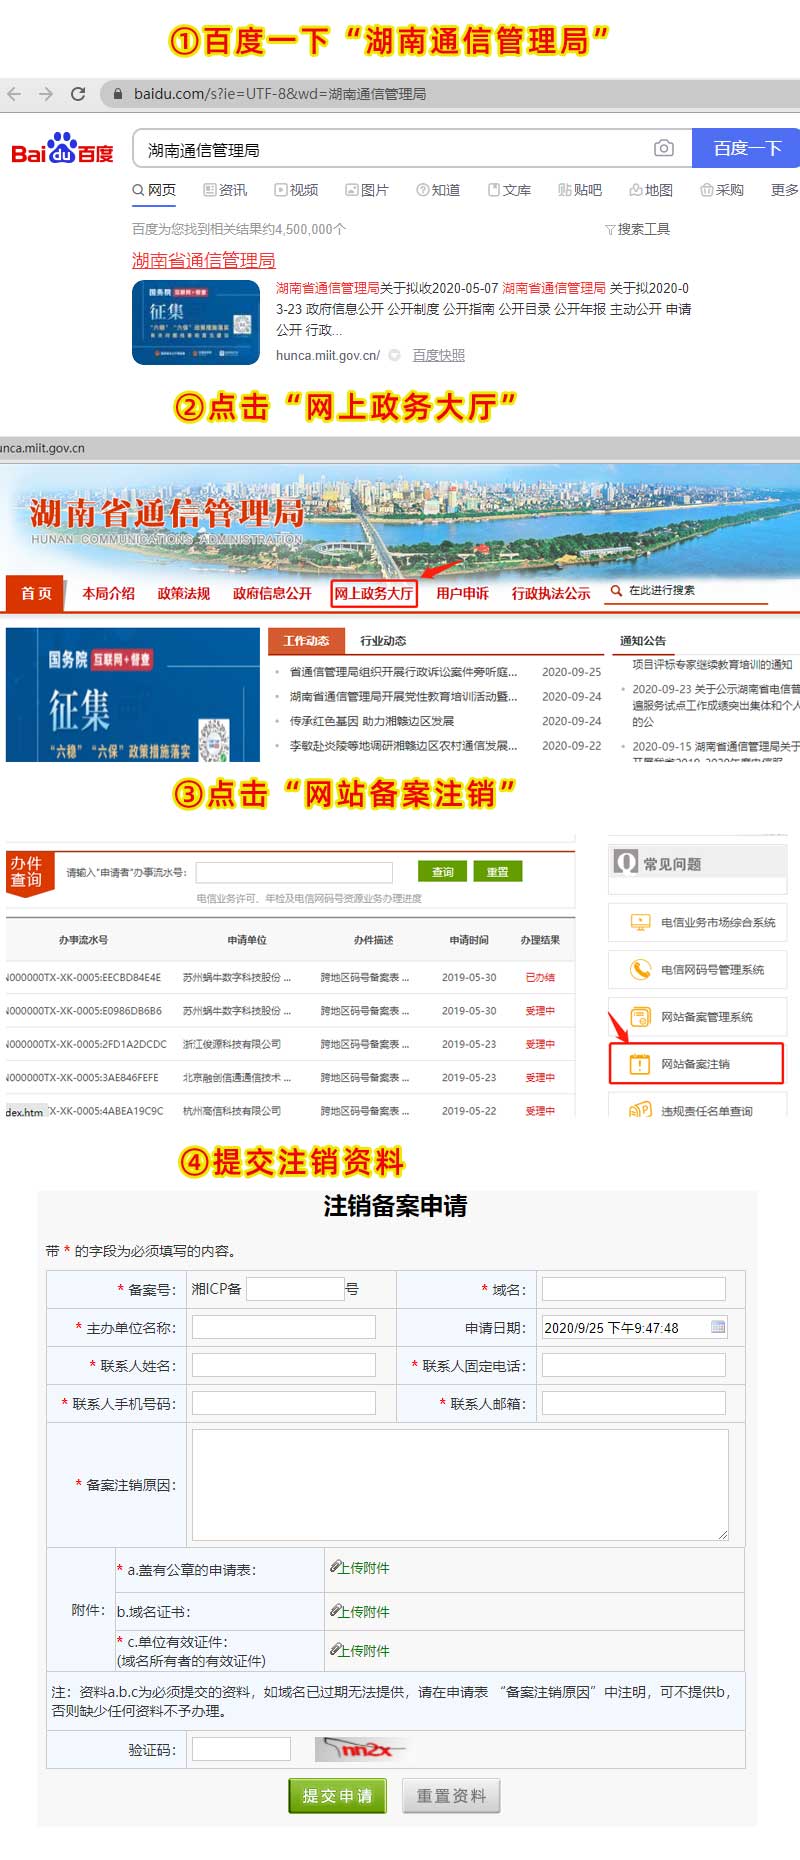Click the 电信业务市场综合系统 monitor icon

click(639, 922)
